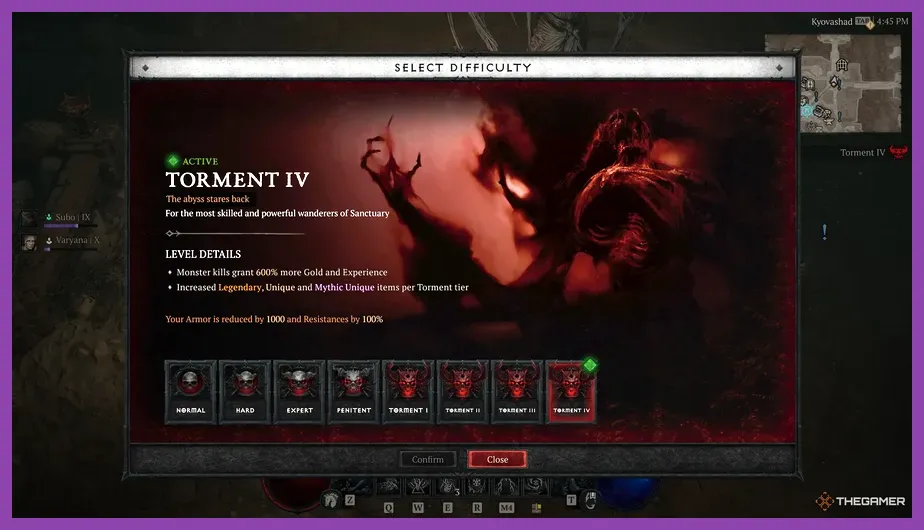Click the blacksmith anvil icon on minimap

(829, 121)
